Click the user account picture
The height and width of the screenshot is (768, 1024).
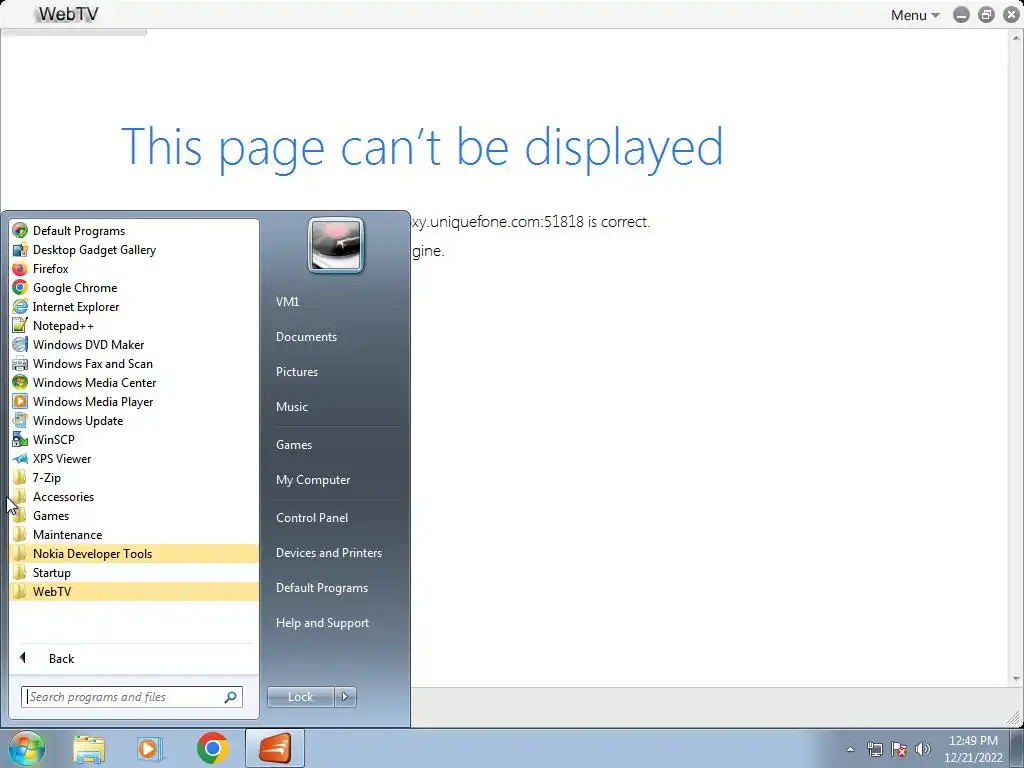point(336,245)
